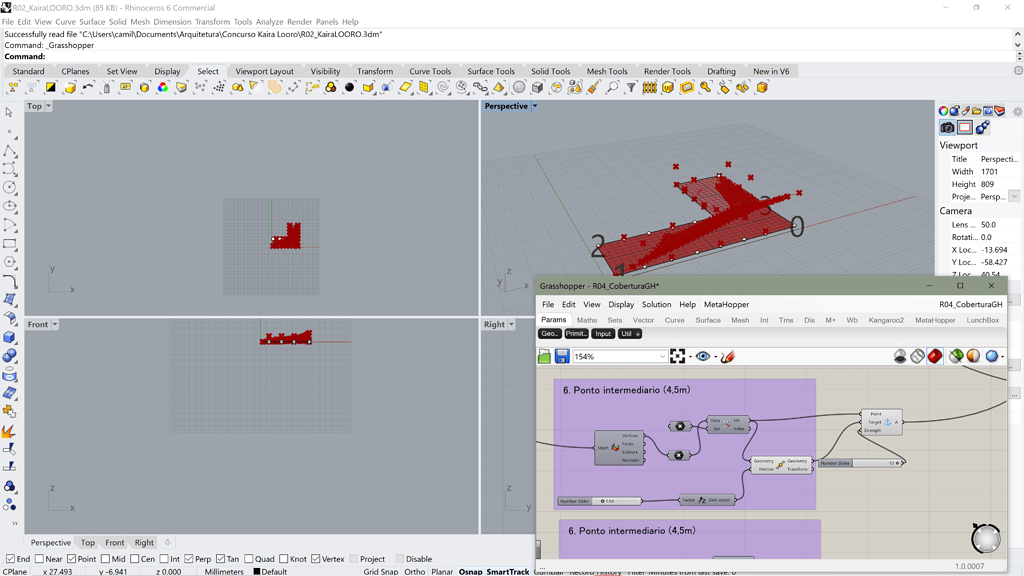The height and width of the screenshot is (576, 1024).
Task: Open the Analyze menu in Rhino
Action: click(269, 22)
